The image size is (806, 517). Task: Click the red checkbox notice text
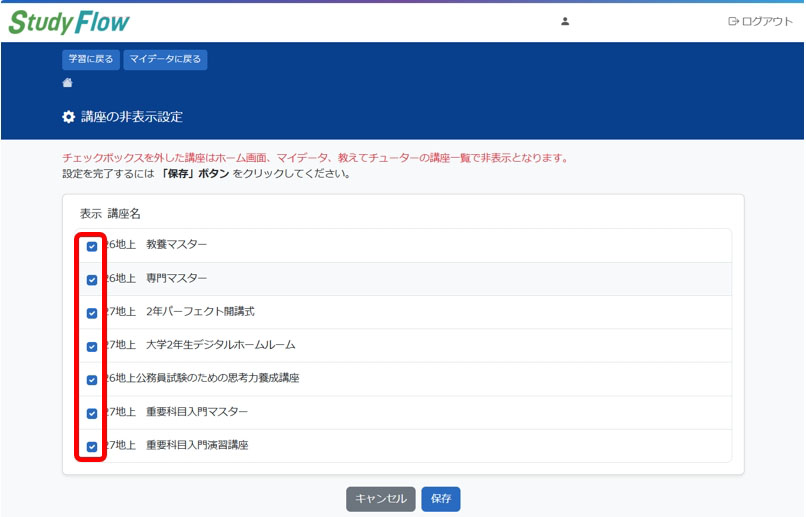[x=315, y=158]
